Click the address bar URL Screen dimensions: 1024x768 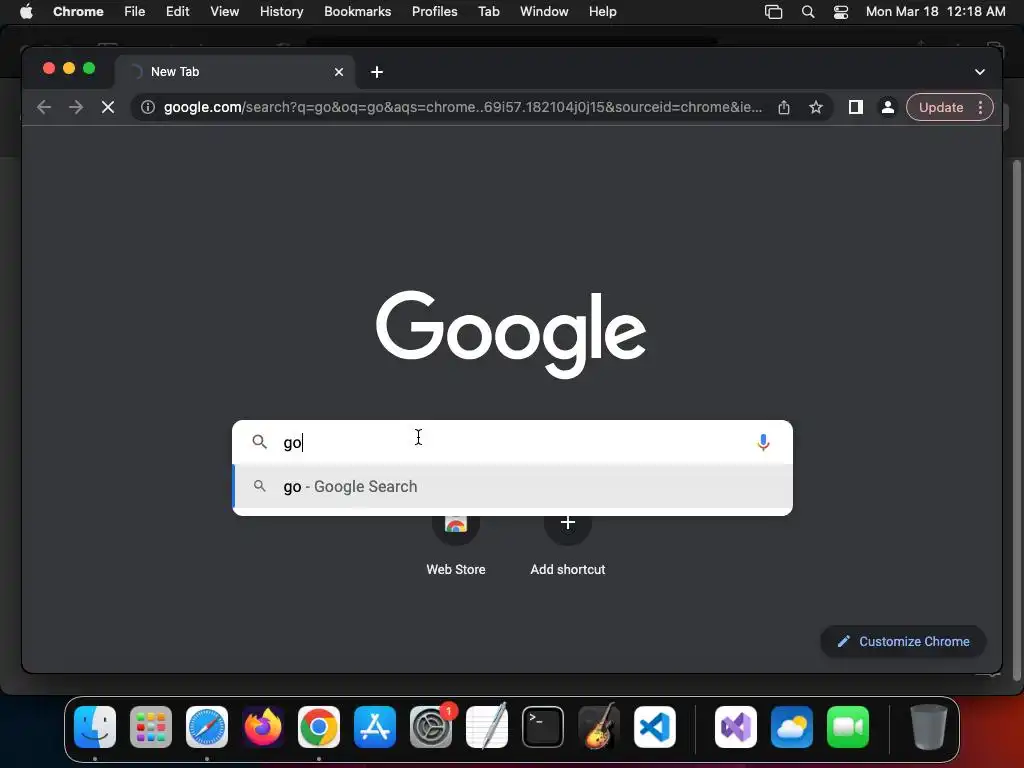point(462,107)
